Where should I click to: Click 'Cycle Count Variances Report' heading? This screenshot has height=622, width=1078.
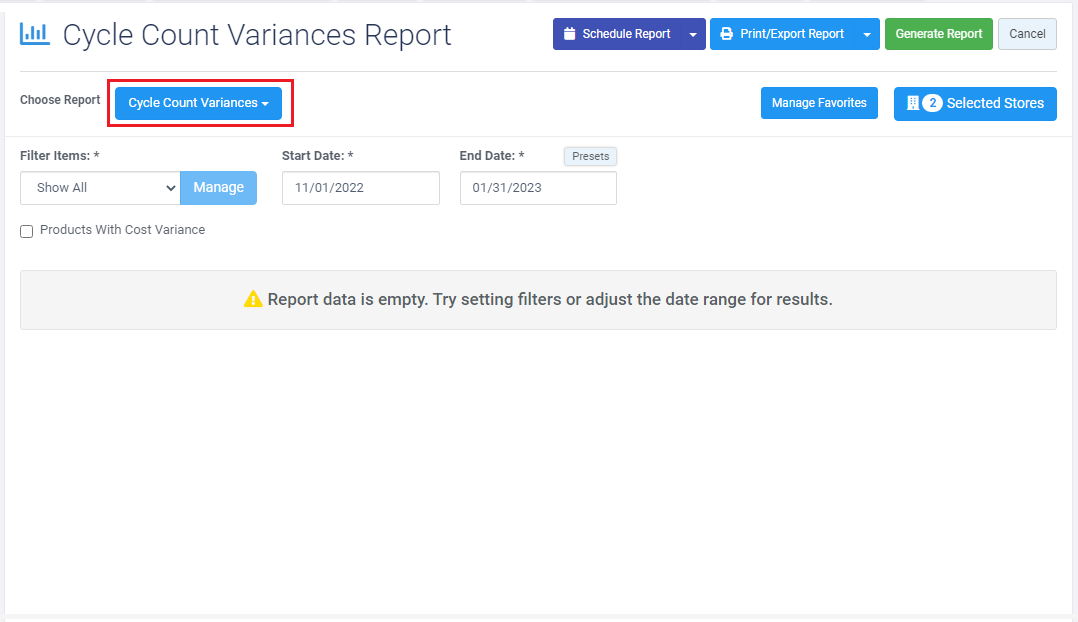point(257,35)
